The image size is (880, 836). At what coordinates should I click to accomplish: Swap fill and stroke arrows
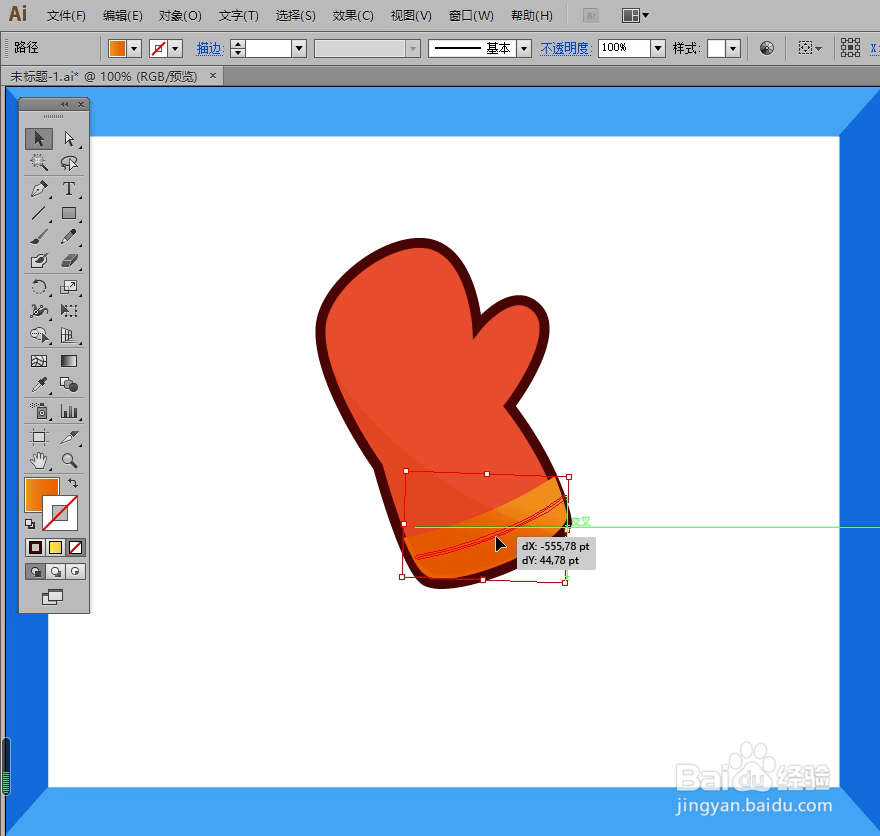(73, 483)
